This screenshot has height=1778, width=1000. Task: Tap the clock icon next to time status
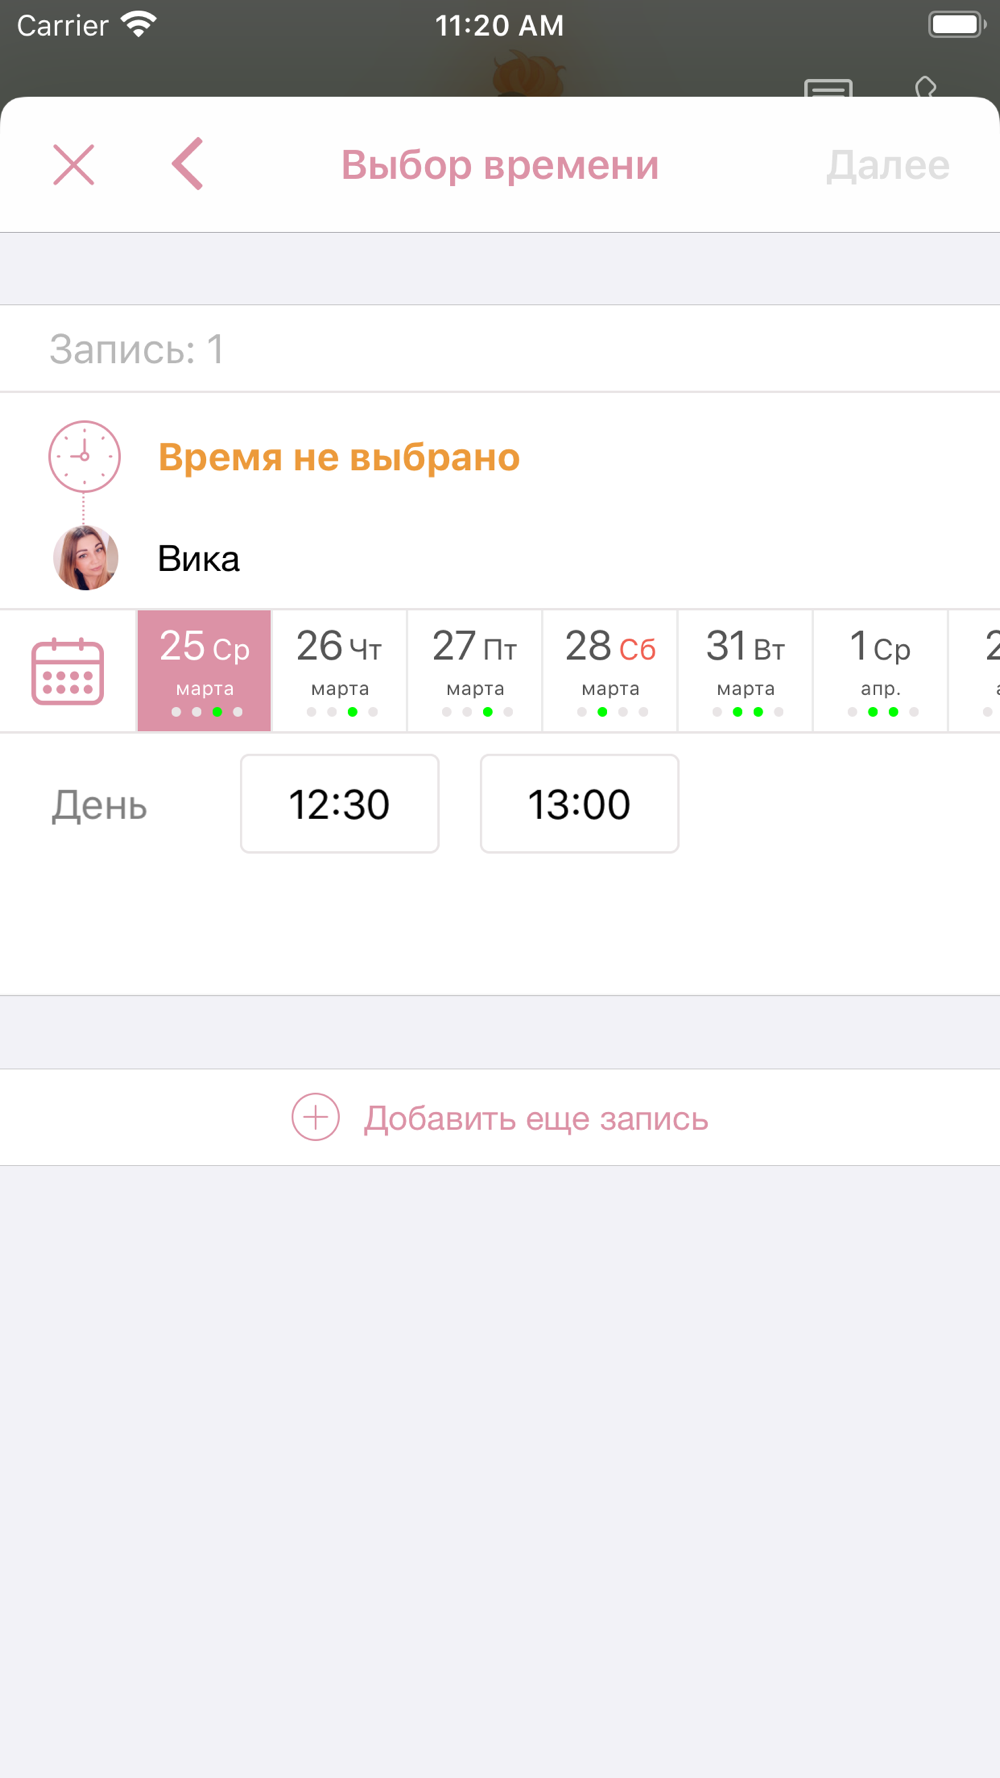pyautogui.click(x=85, y=456)
